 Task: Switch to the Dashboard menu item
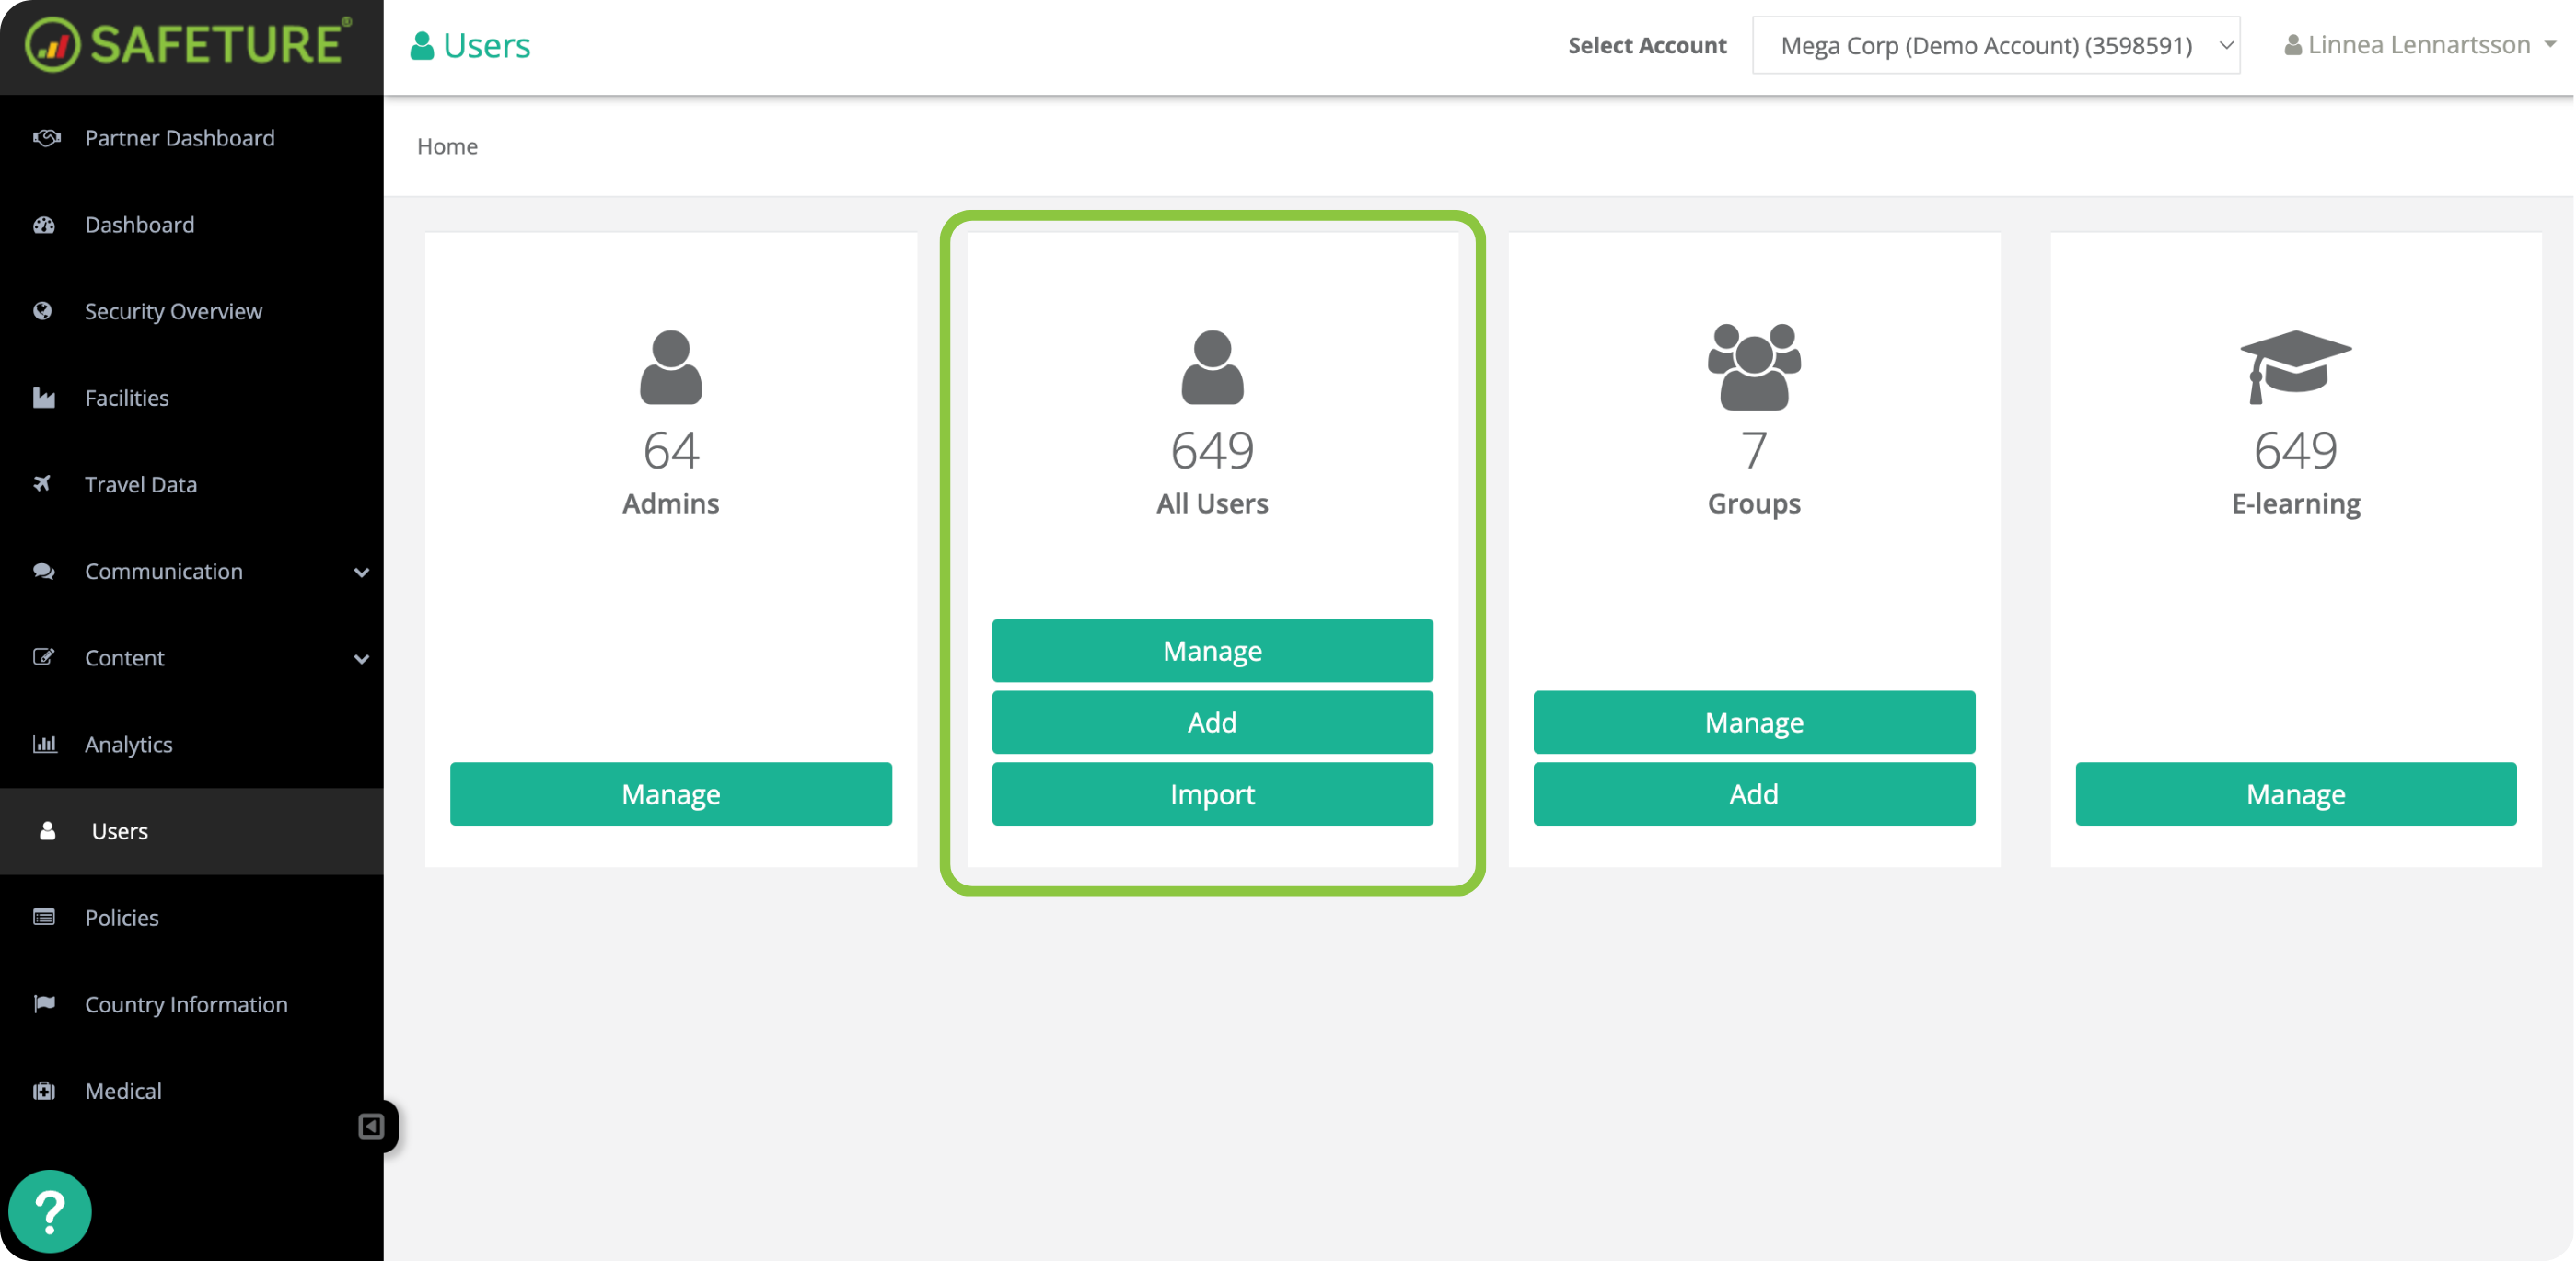coord(139,224)
